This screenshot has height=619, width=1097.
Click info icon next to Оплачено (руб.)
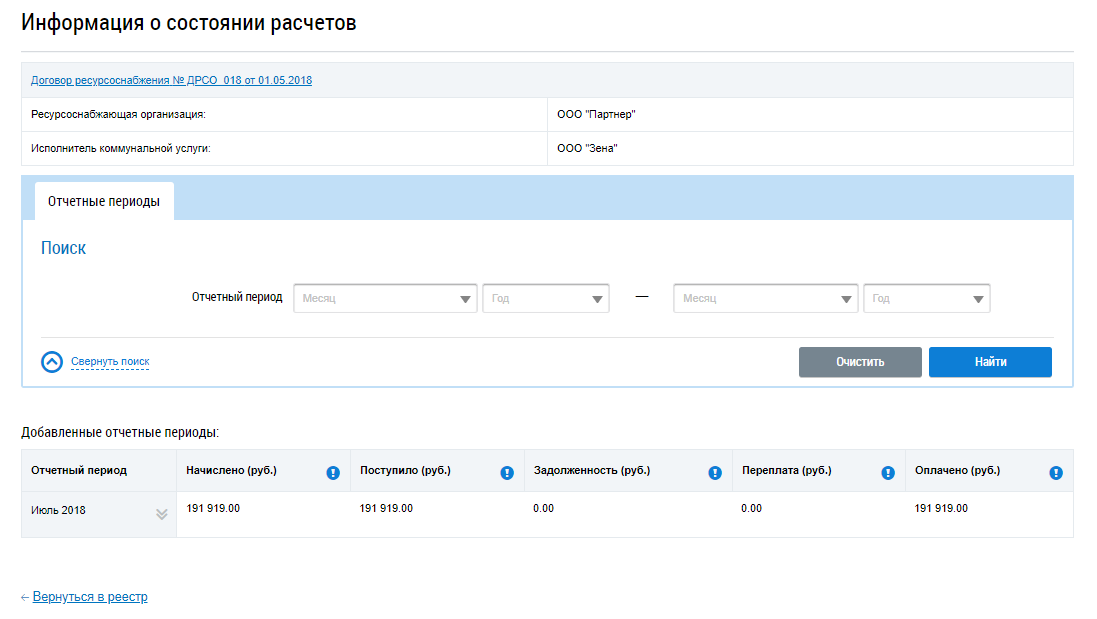tap(1056, 473)
